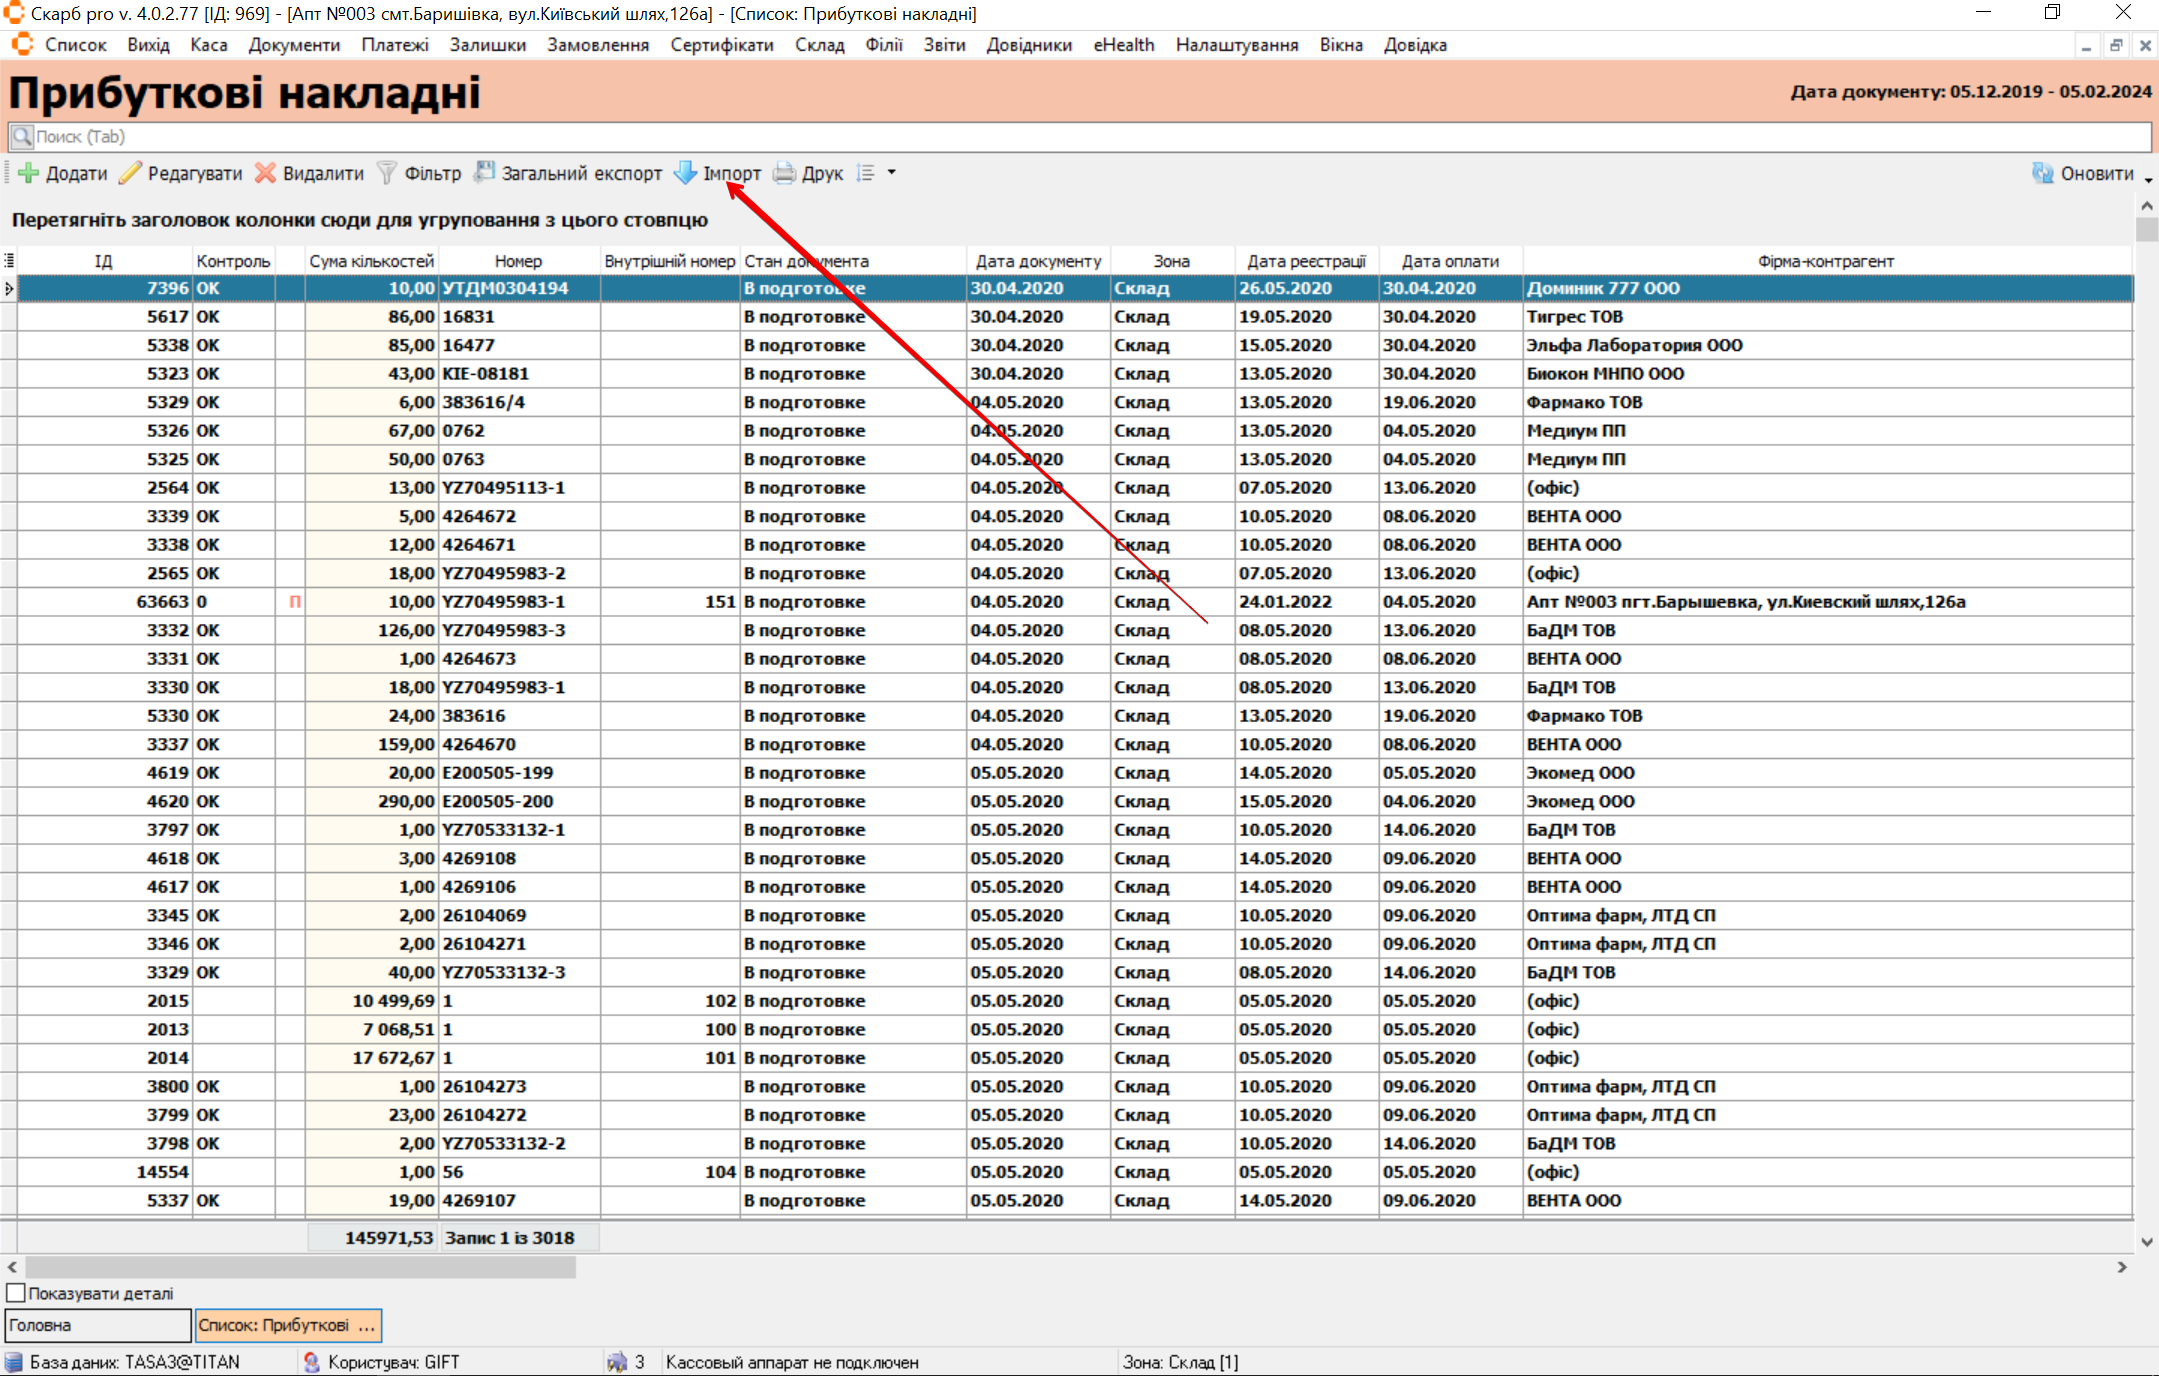Open the eHealth menu
This screenshot has height=1376, width=2159.
pos(1123,45)
